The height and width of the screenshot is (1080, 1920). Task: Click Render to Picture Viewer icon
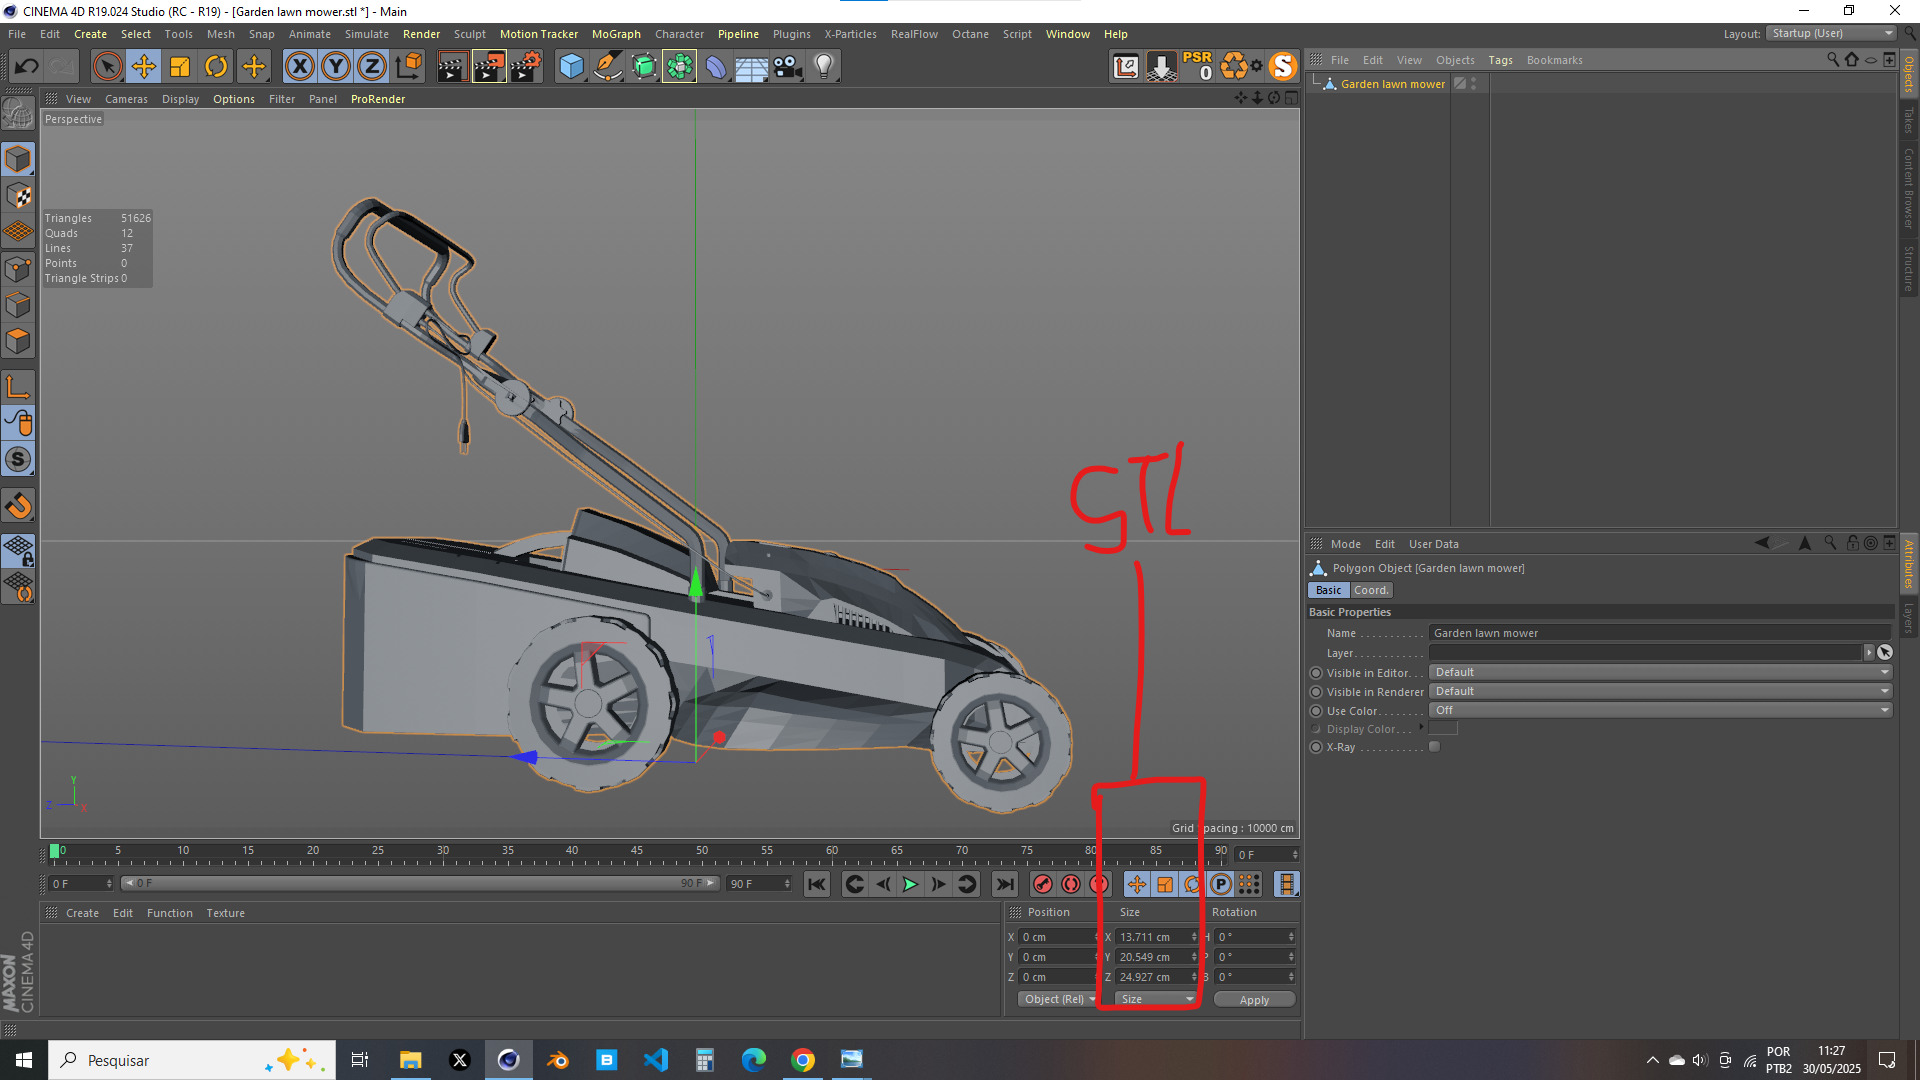pyautogui.click(x=489, y=67)
